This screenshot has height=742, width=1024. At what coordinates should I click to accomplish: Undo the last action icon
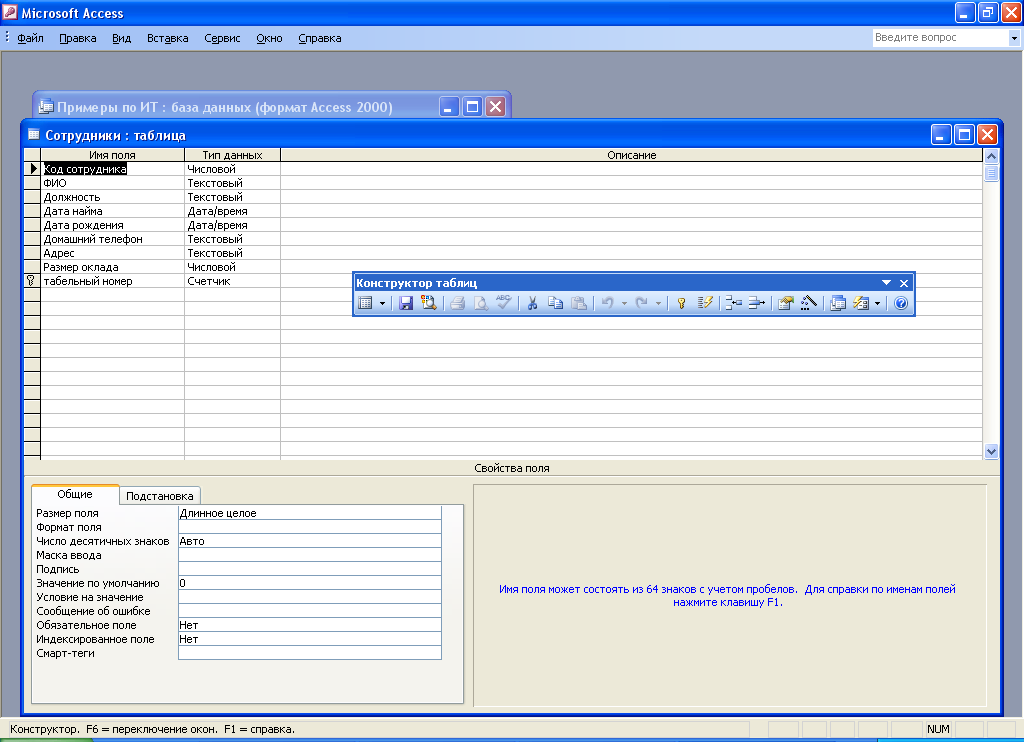tap(607, 303)
